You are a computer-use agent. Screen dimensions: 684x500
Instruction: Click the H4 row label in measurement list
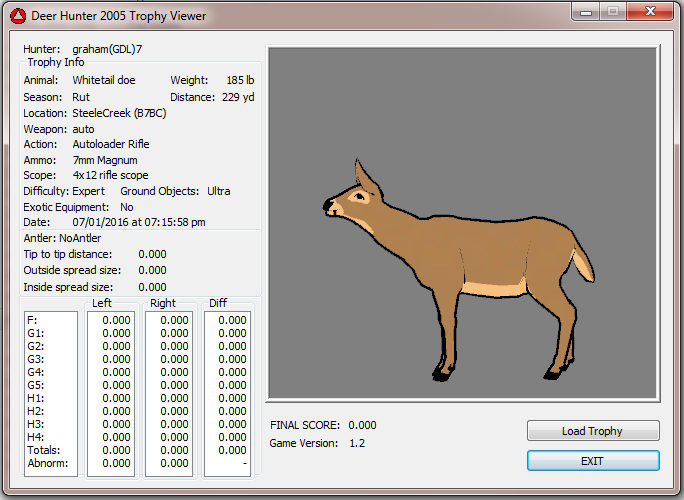36,437
